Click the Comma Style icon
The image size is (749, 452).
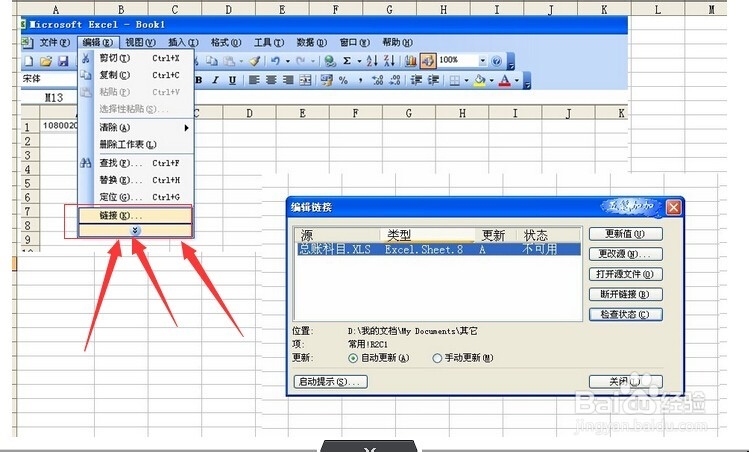[360, 80]
